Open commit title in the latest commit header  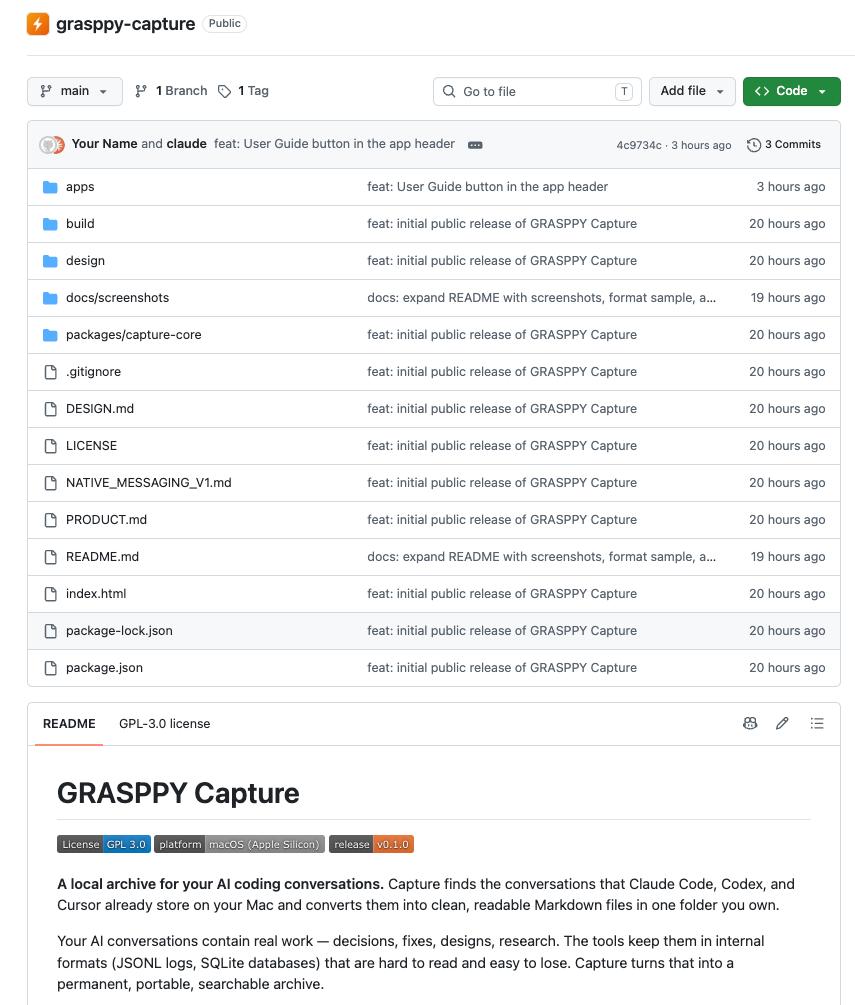(334, 144)
